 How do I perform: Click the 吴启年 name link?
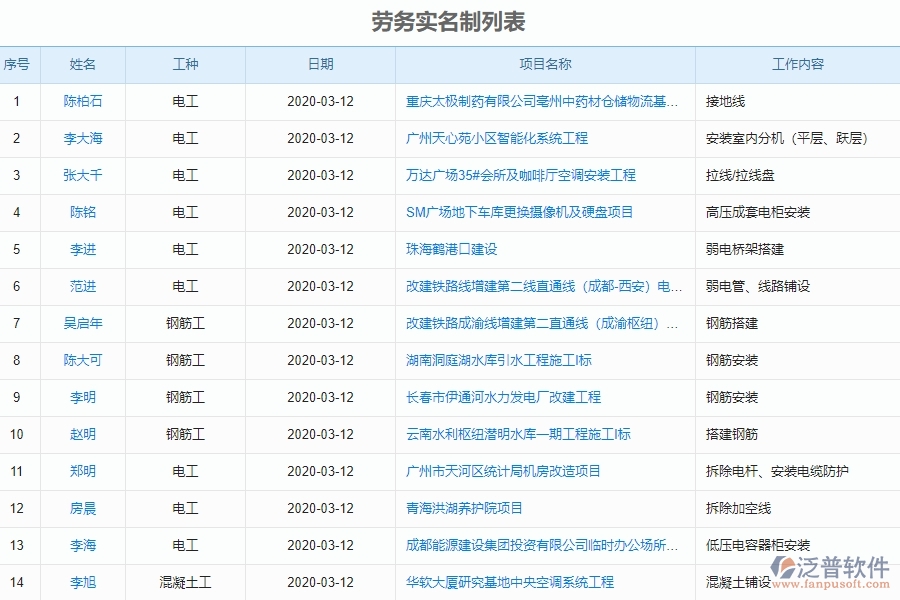tap(82, 323)
